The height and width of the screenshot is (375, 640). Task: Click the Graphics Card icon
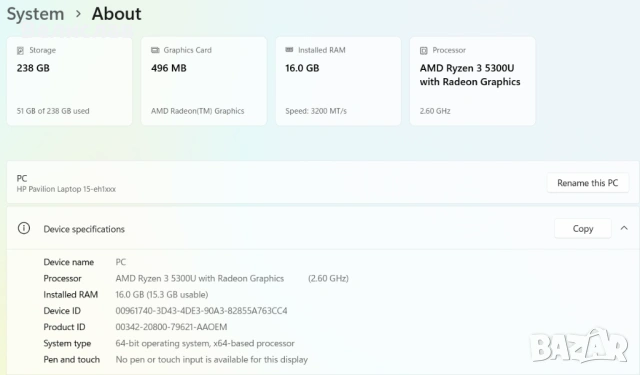coord(155,50)
